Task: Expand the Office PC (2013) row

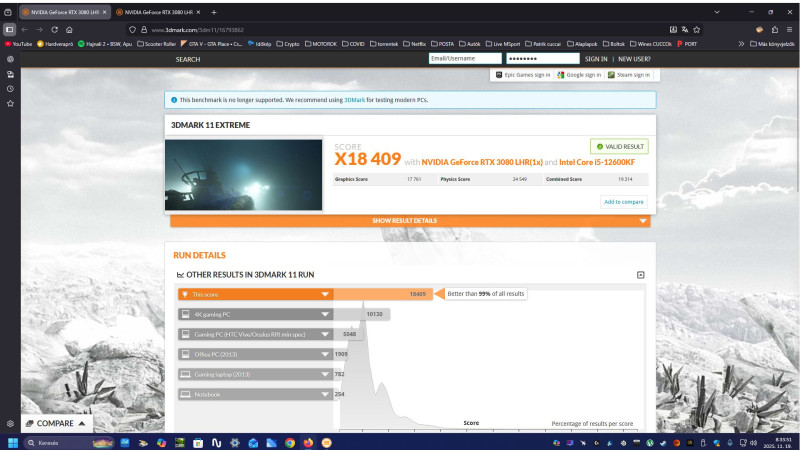Action: pyautogui.click(x=324, y=354)
